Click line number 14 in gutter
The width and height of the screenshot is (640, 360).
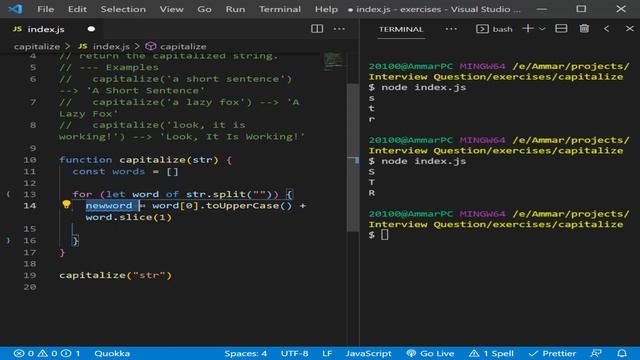point(30,205)
